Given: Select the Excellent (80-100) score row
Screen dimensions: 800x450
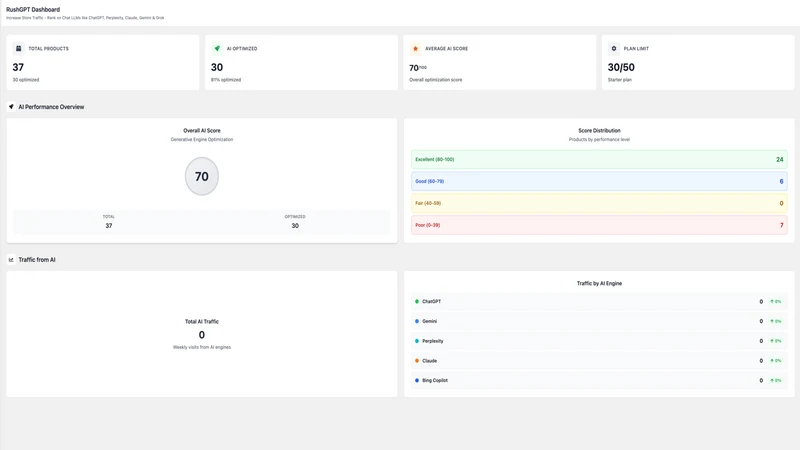Looking at the screenshot, I should coord(599,159).
